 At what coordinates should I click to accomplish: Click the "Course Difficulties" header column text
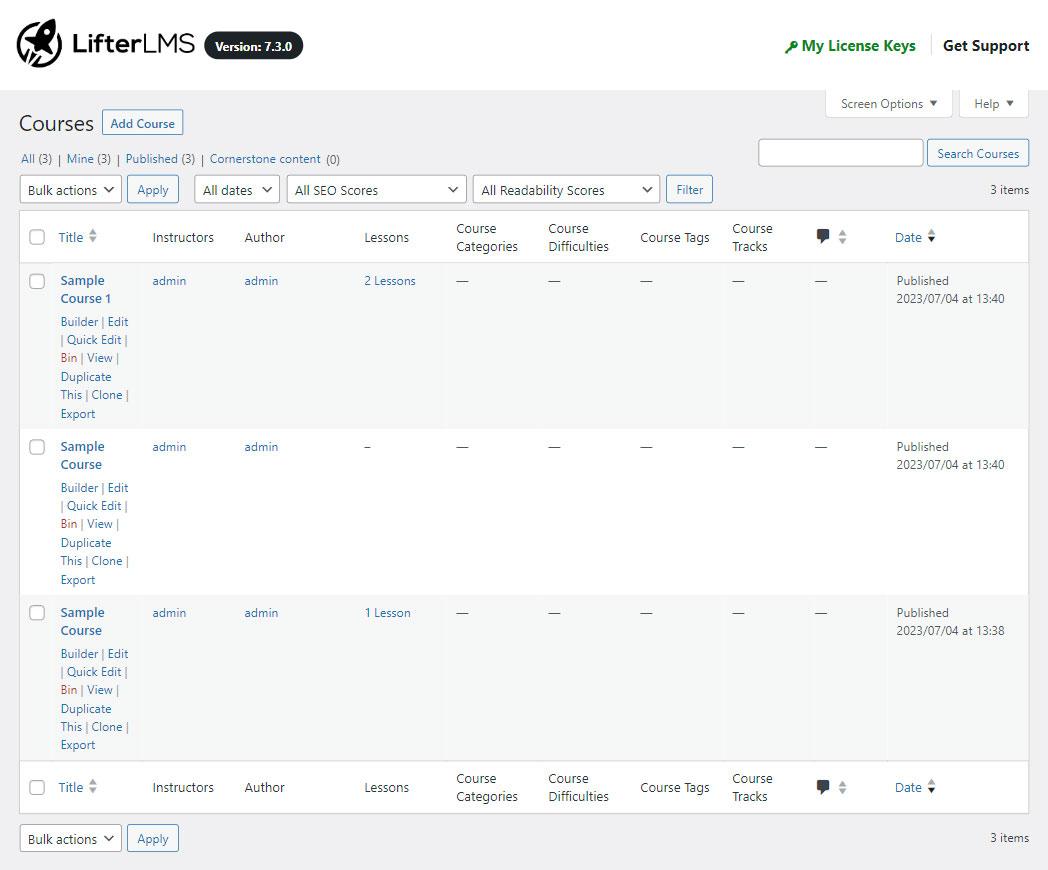click(578, 237)
